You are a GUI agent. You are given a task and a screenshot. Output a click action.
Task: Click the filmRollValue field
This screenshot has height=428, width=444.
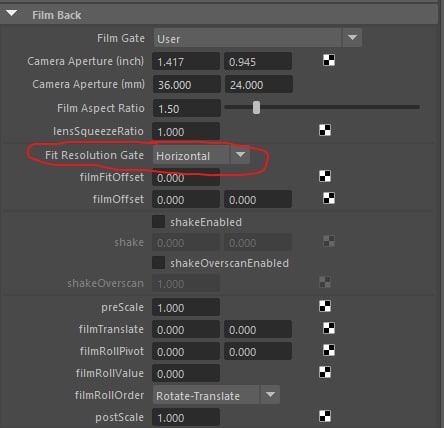tap(186, 373)
